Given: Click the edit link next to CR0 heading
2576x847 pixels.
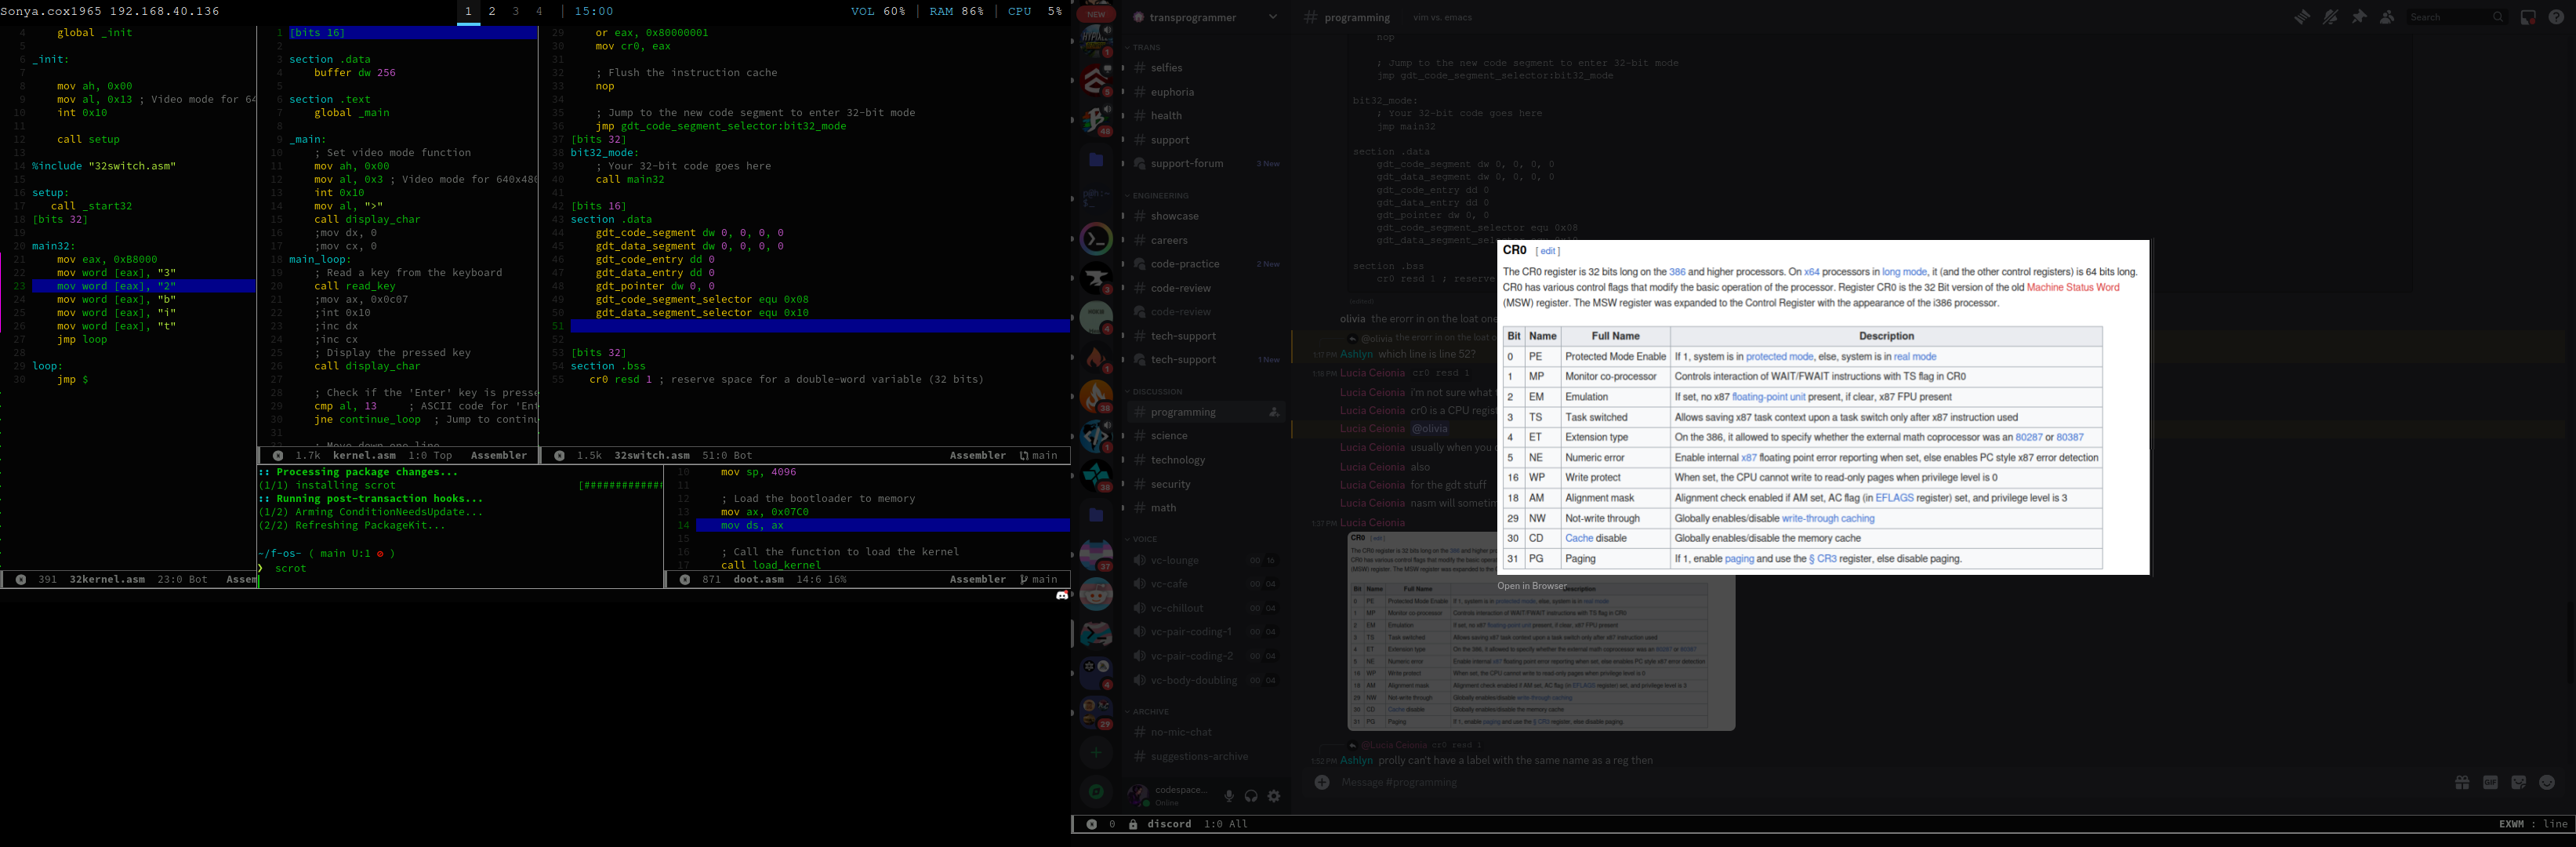Looking at the screenshot, I should tap(1548, 250).
